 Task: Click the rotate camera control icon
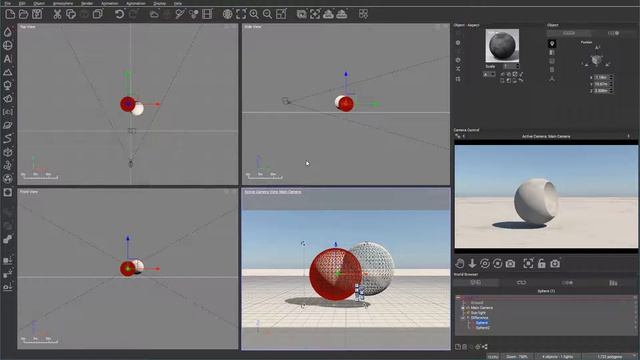[485, 263]
